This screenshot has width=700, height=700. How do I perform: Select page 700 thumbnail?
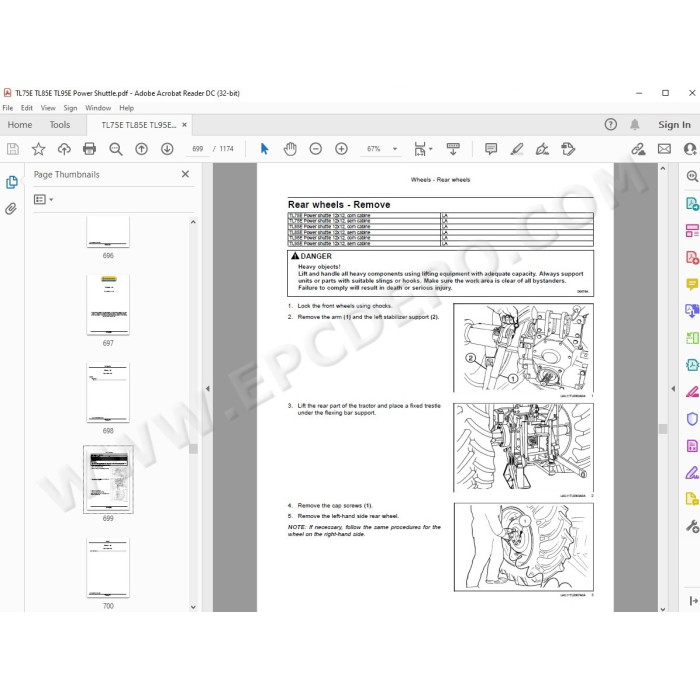[108, 567]
